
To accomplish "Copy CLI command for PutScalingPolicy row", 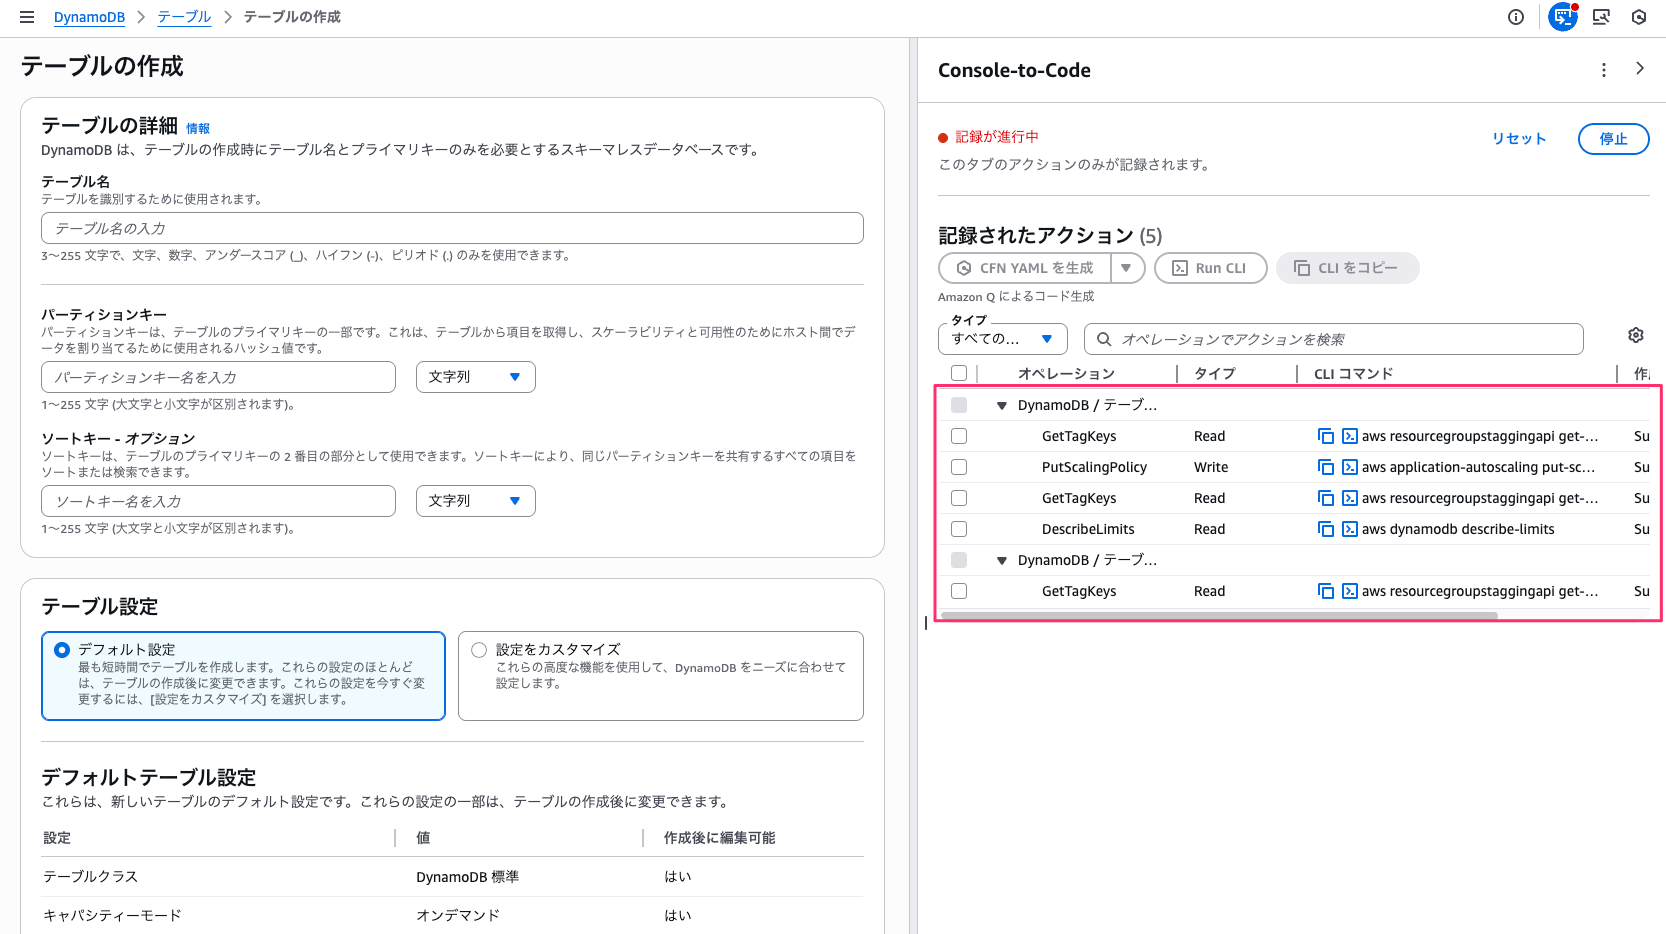I will (x=1326, y=467).
